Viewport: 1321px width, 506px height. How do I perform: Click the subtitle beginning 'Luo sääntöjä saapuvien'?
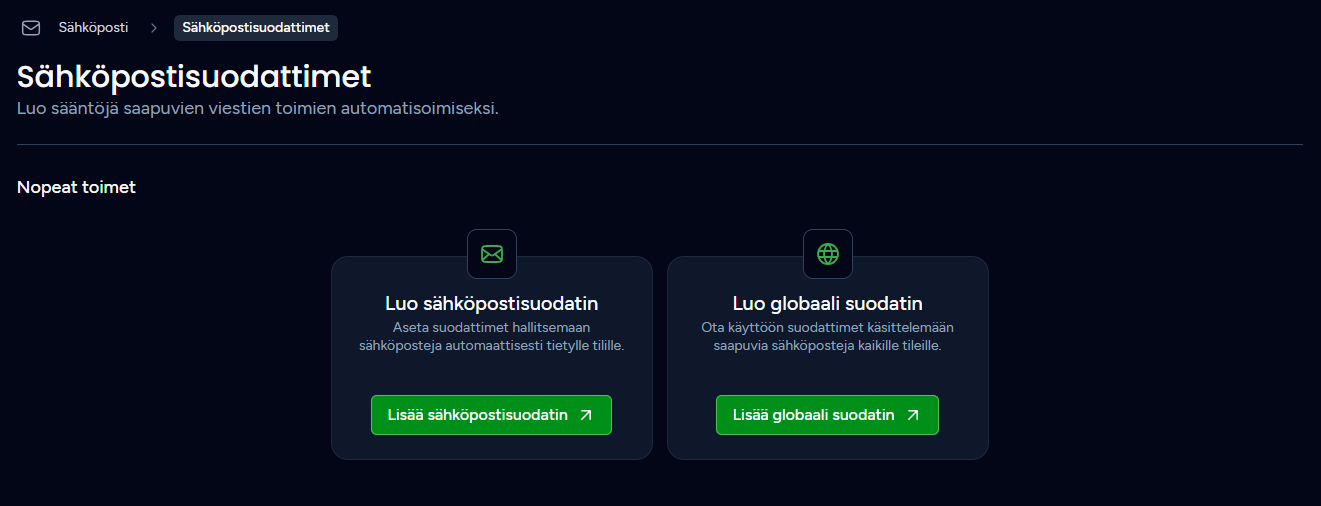tap(258, 108)
